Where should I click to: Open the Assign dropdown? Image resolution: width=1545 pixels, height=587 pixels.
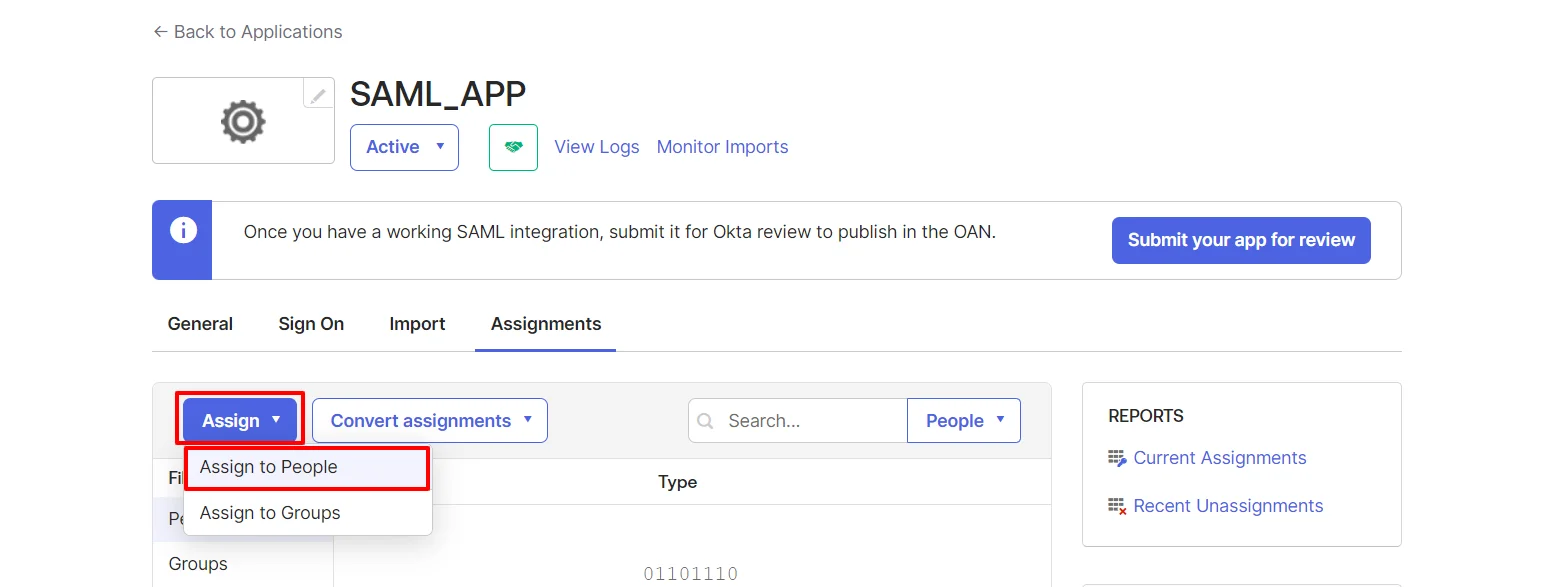click(239, 420)
